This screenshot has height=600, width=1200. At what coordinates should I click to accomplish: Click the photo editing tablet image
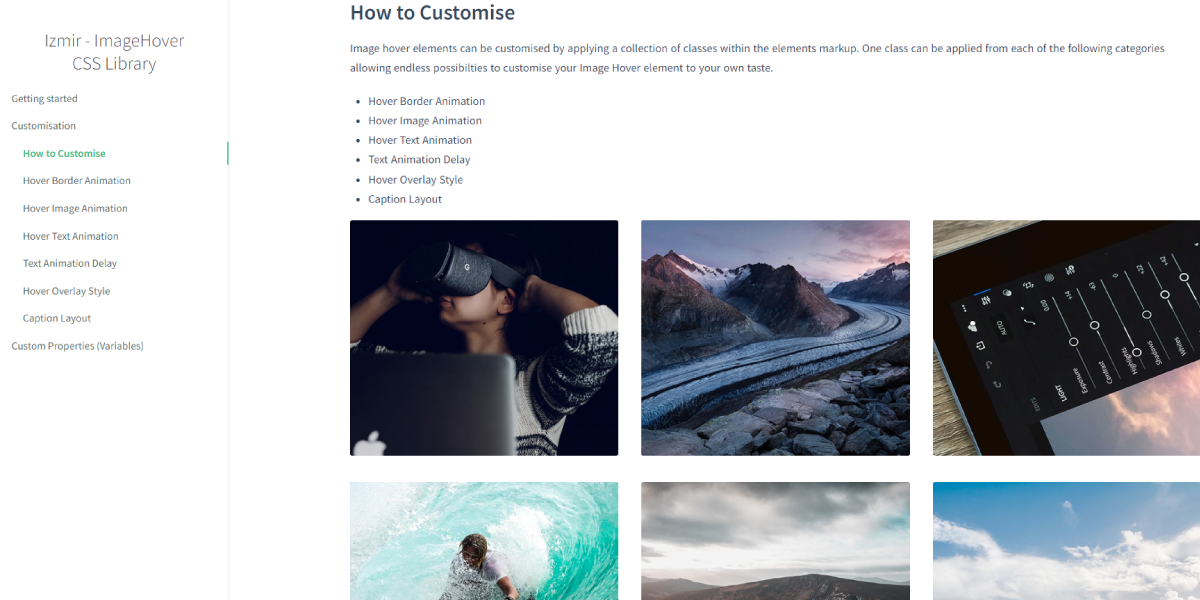coord(1066,338)
